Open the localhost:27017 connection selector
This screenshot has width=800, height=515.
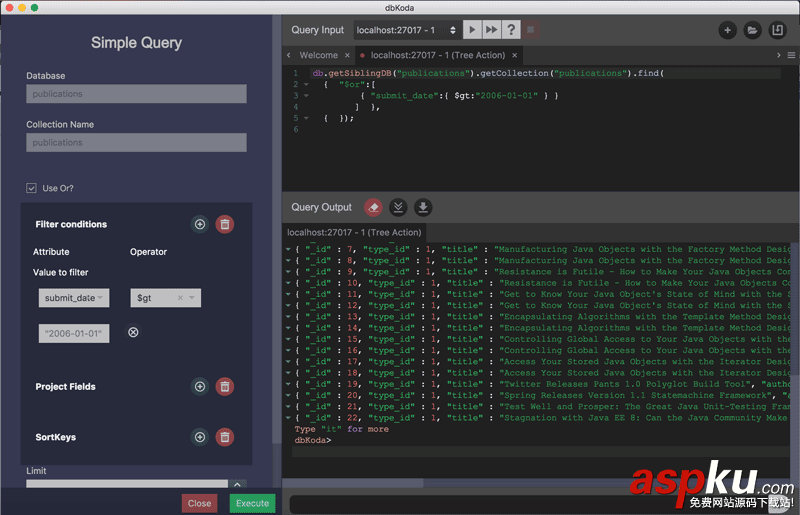[x=406, y=31]
